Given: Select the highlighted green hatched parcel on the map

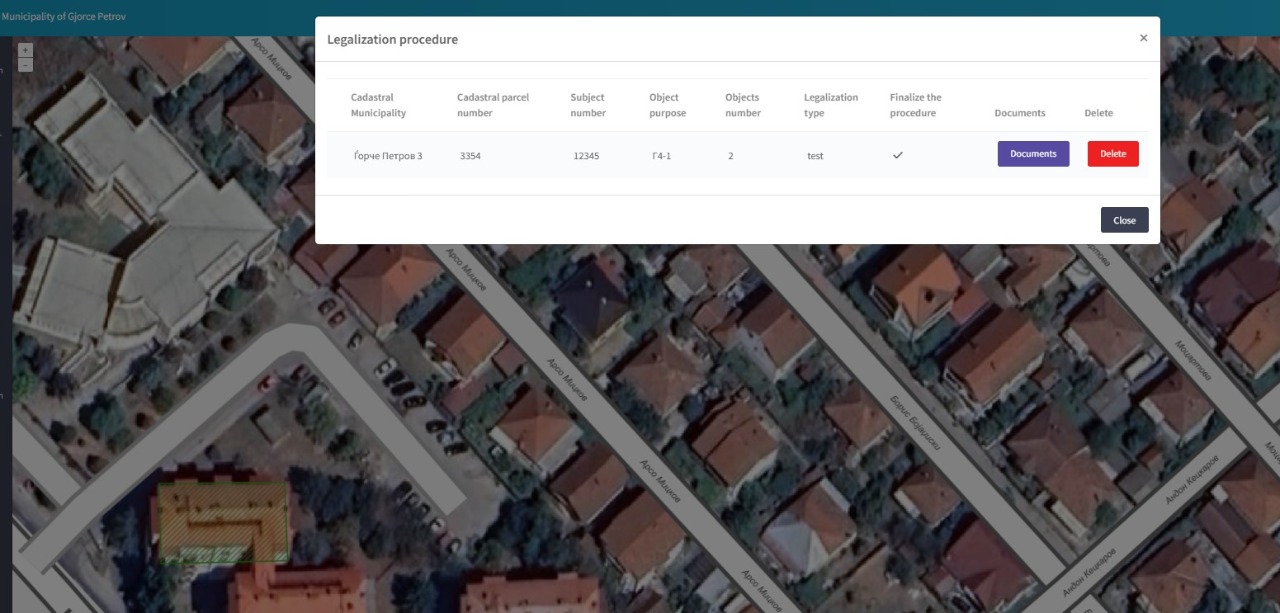Looking at the screenshot, I should [223, 521].
